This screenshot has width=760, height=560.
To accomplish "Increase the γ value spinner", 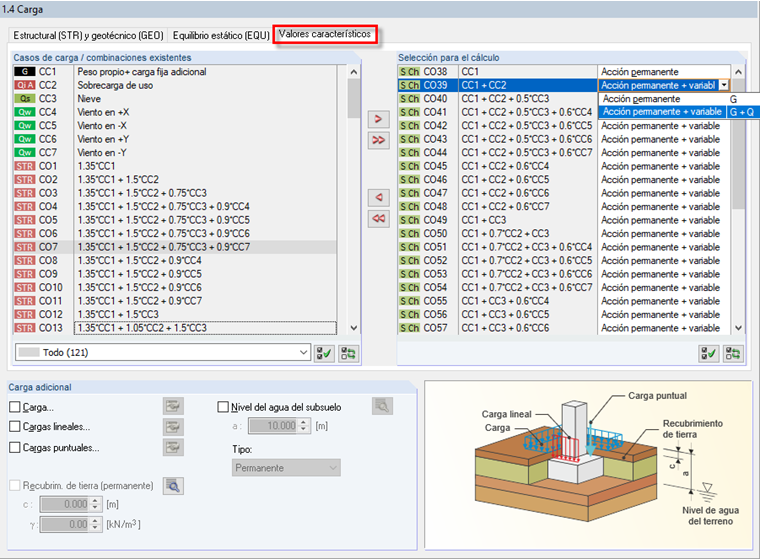I will pyautogui.click(x=95, y=521).
